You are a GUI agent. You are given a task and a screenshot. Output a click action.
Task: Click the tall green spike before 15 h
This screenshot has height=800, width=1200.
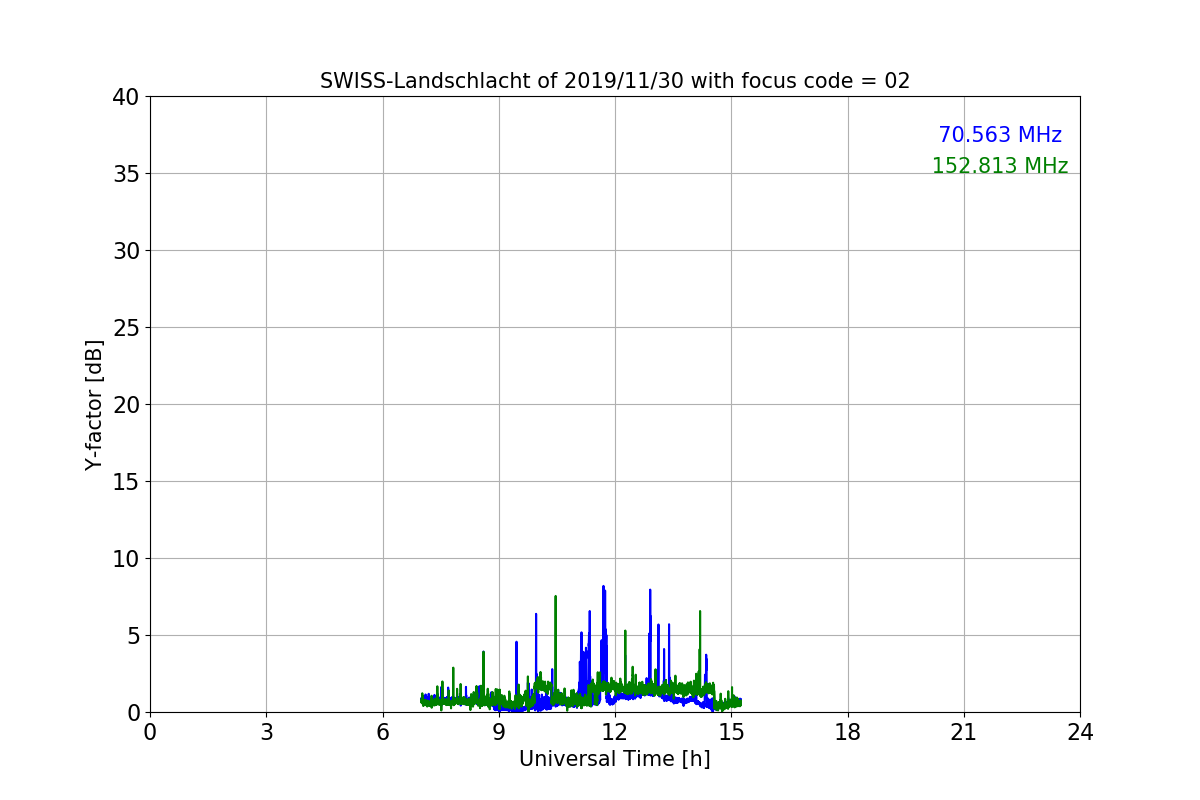click(x=700, y=612)
